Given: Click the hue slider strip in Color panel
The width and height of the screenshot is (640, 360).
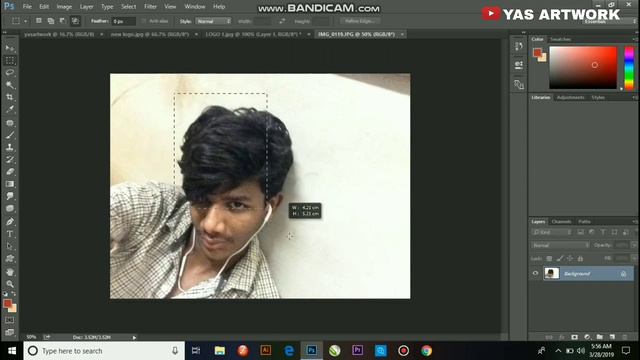Looking at the screenshot, I should point(629,67).
